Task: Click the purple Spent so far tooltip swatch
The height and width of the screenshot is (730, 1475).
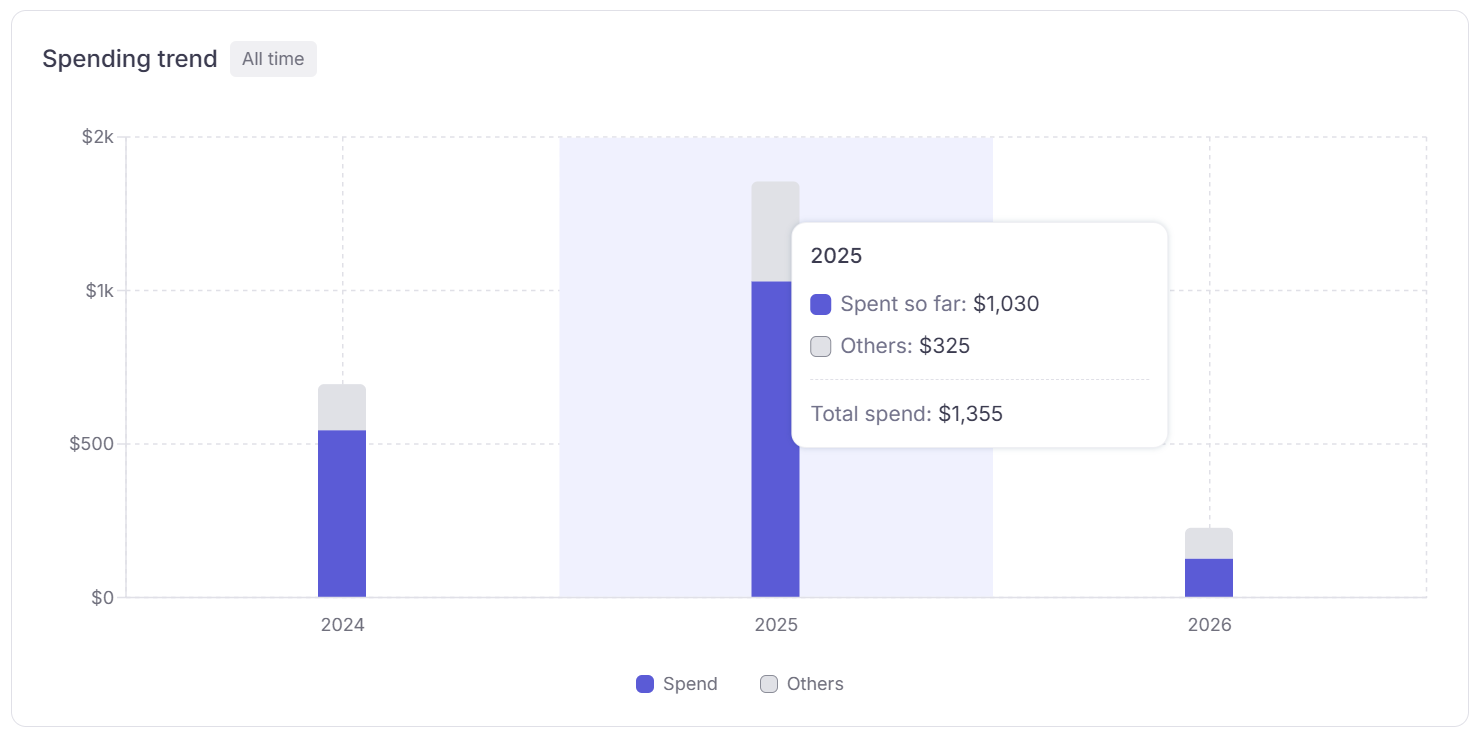Action: pos(821,304)
